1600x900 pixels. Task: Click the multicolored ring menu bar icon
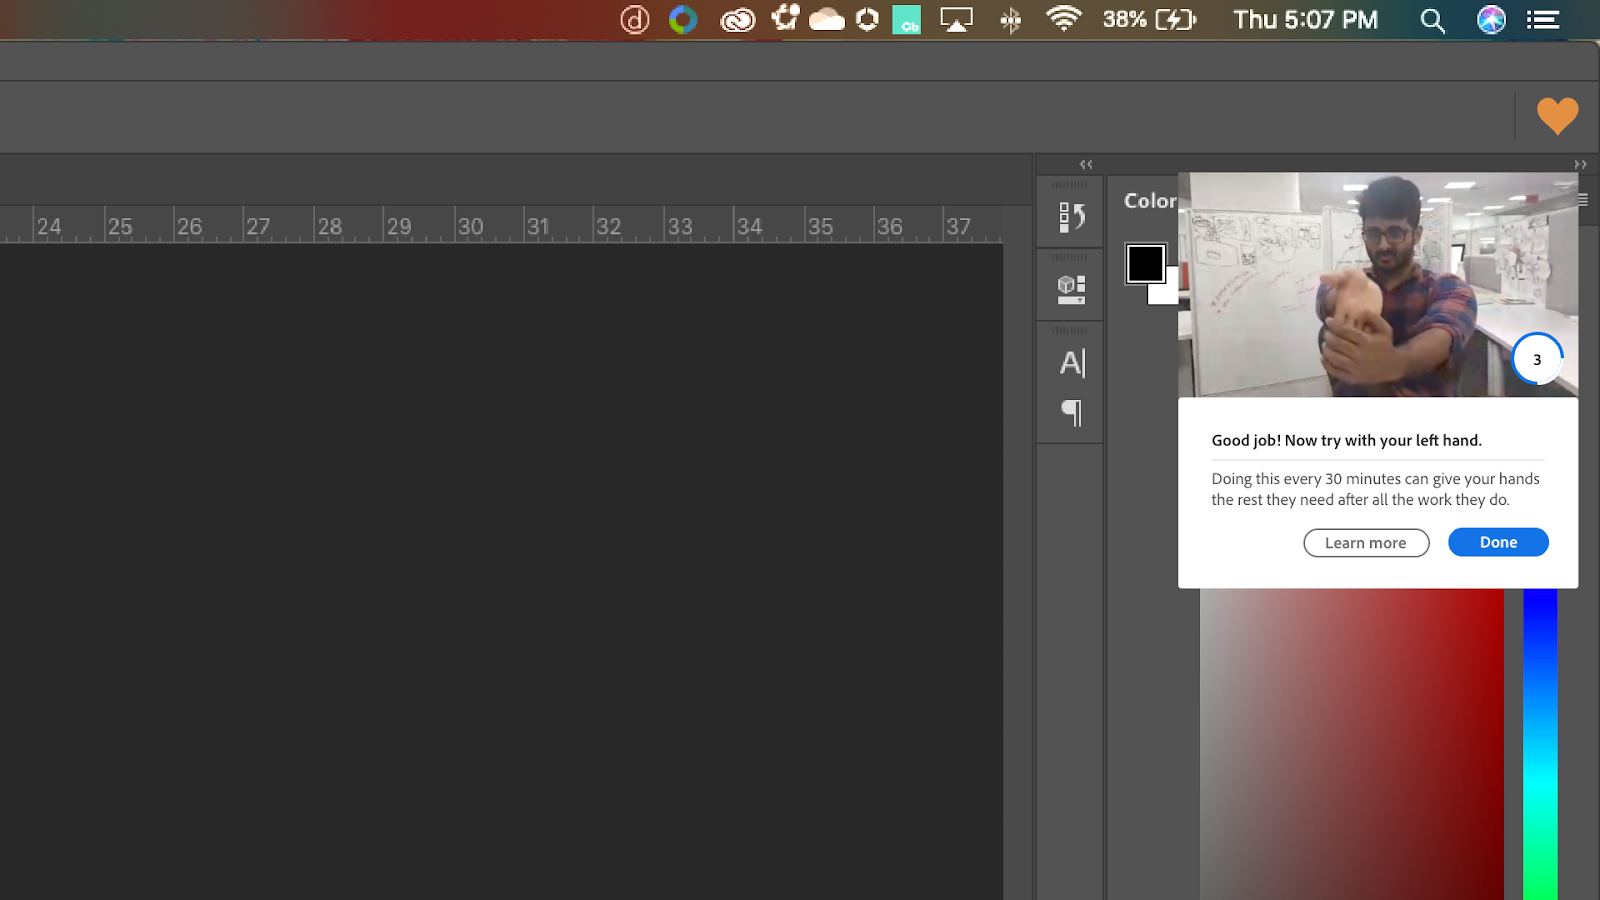pyautogui.click(x=683, y=20)
